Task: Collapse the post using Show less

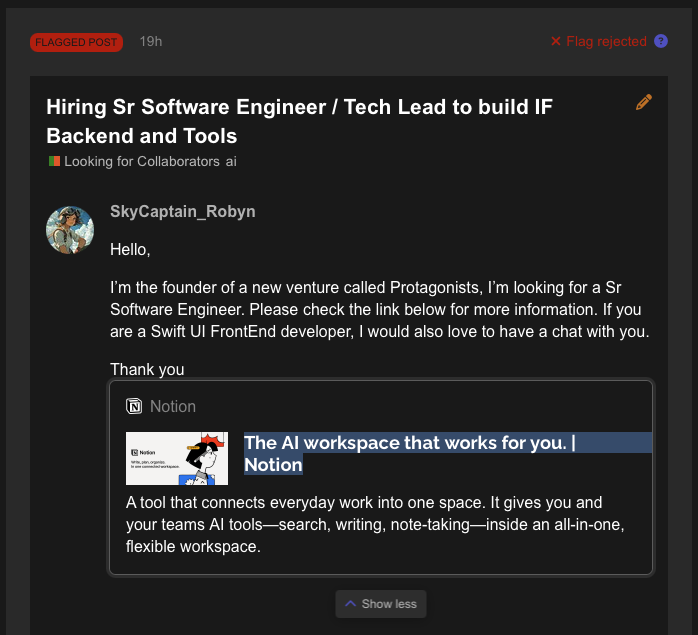Action: (381, 604)
